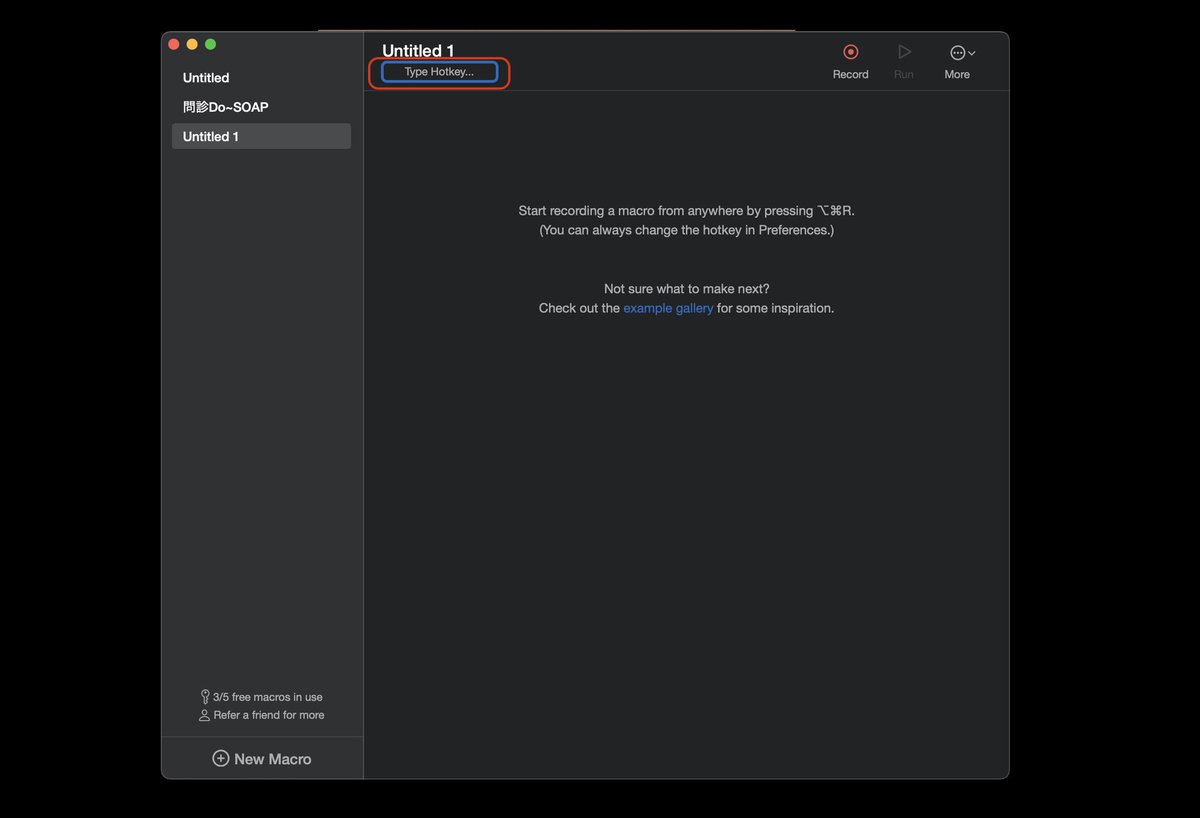This screenshot has width=1200, height=818.
Task: Select the Untitled 1 macro in sidebar
Action: (261, 136)
